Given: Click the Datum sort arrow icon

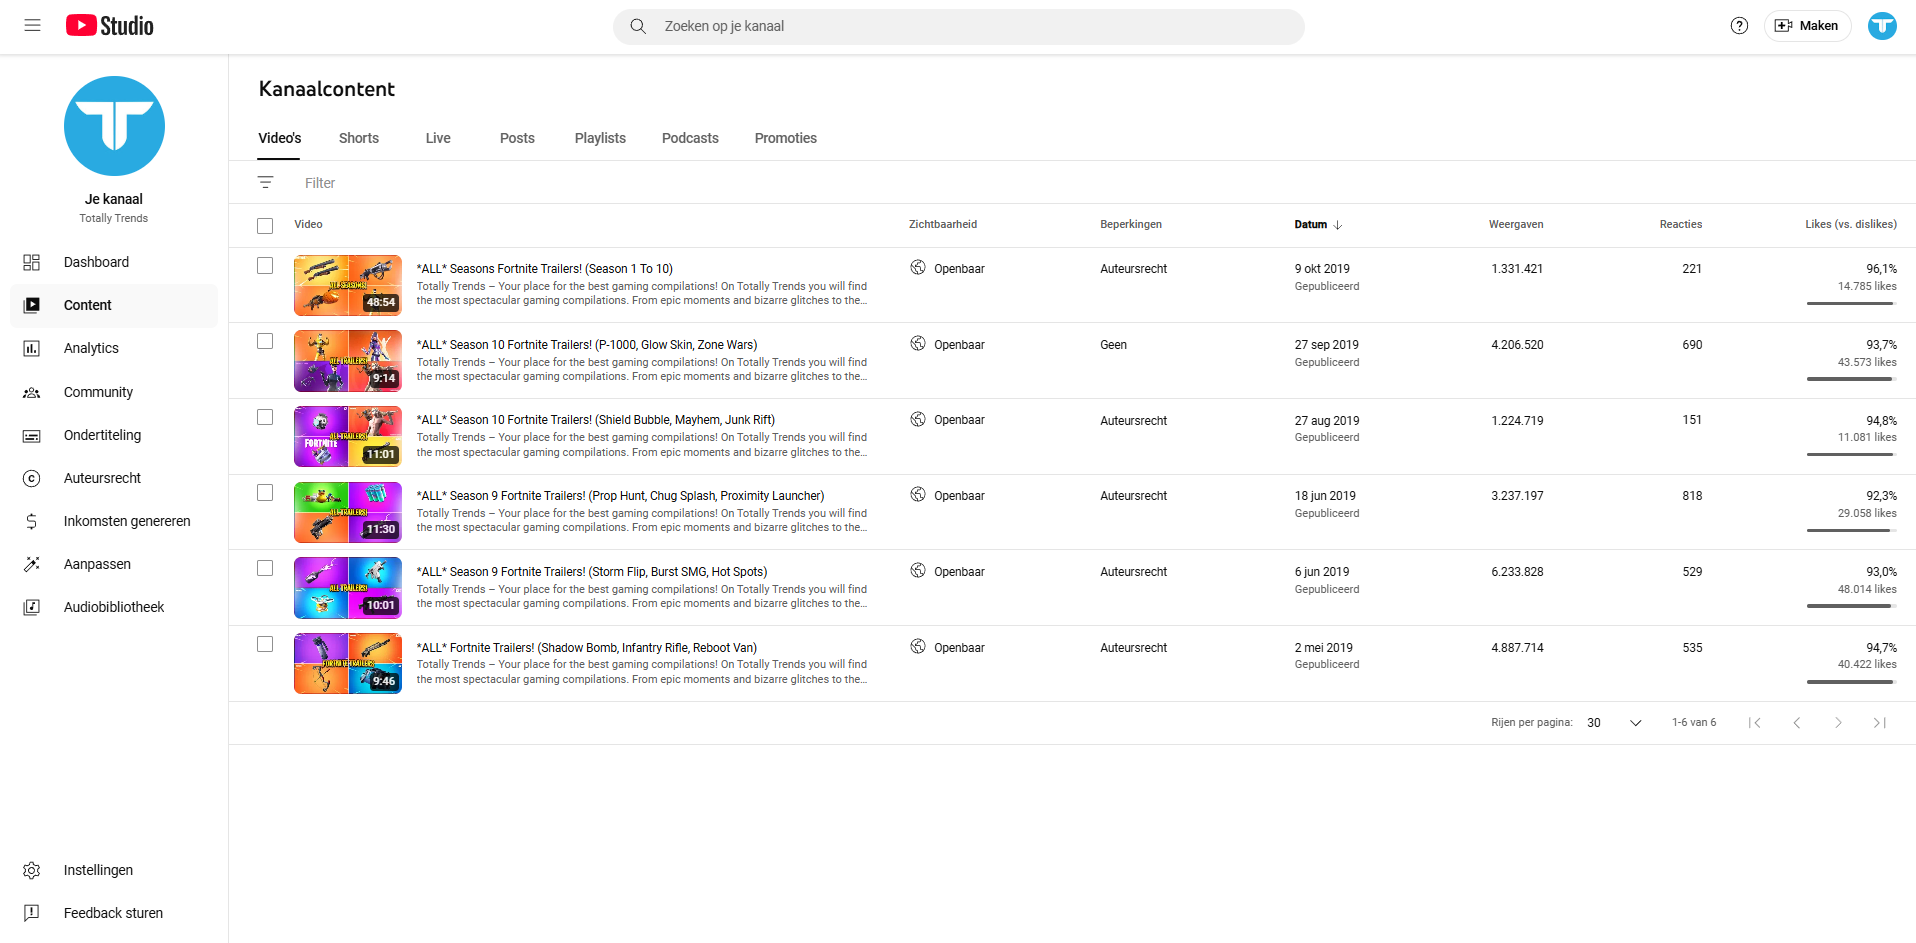Looking at the screenshot, I should [x=1338, y=225].
